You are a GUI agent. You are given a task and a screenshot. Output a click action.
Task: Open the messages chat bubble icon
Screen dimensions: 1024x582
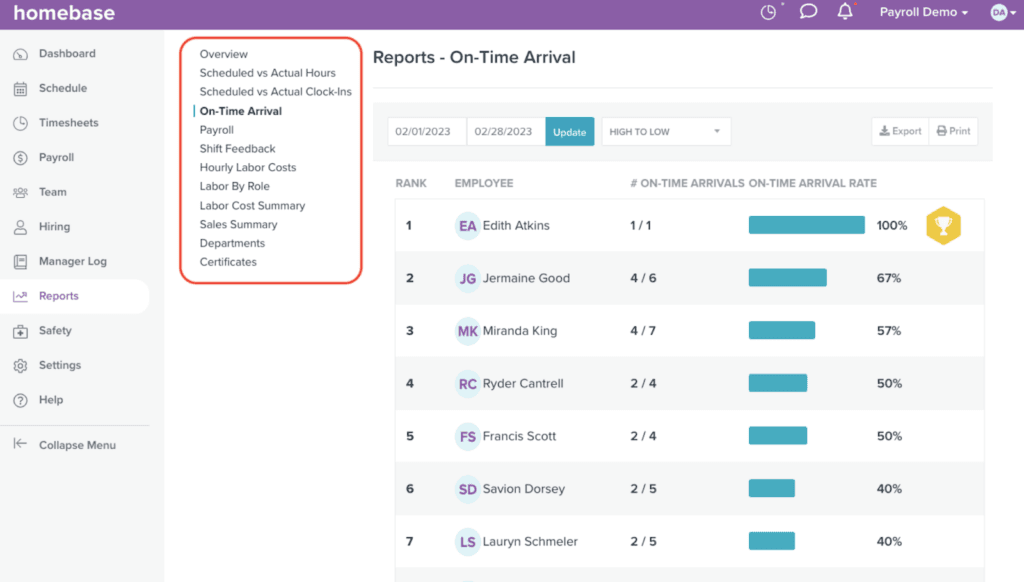point(808,12)
